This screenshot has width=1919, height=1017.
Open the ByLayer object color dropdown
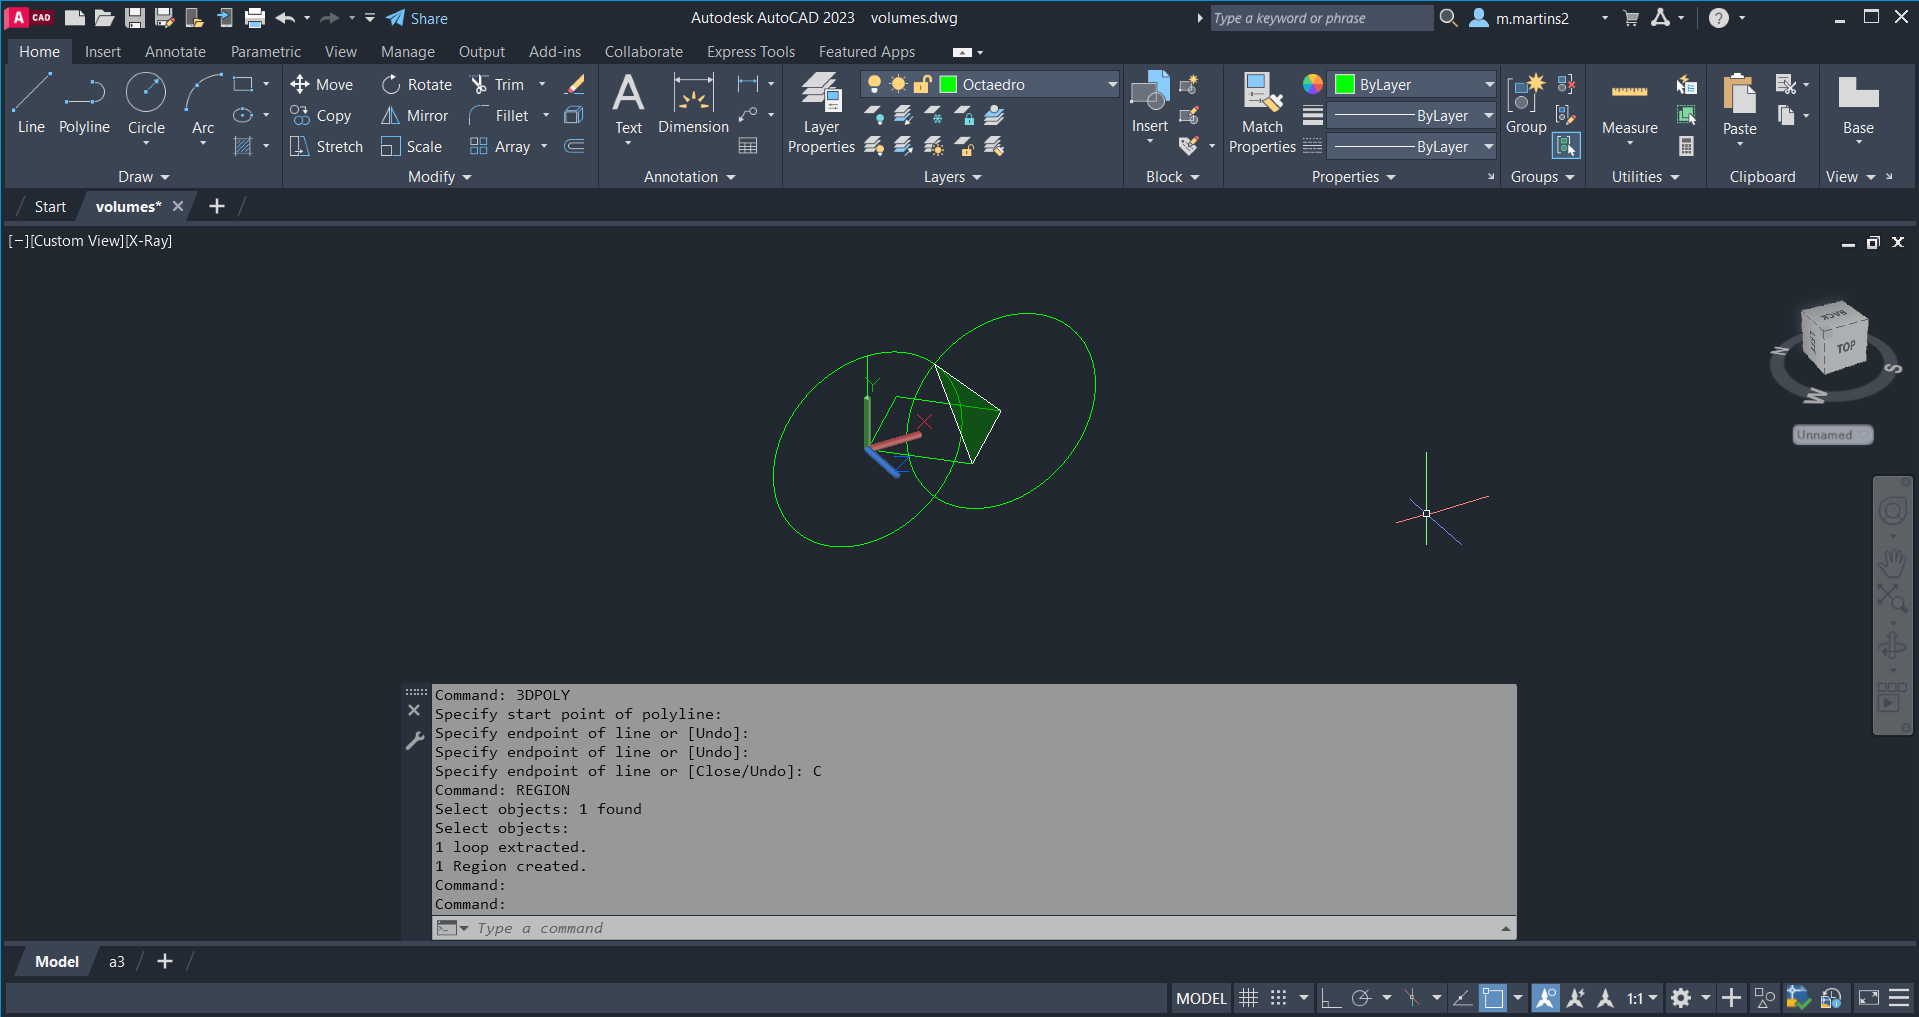[1488, 85]
